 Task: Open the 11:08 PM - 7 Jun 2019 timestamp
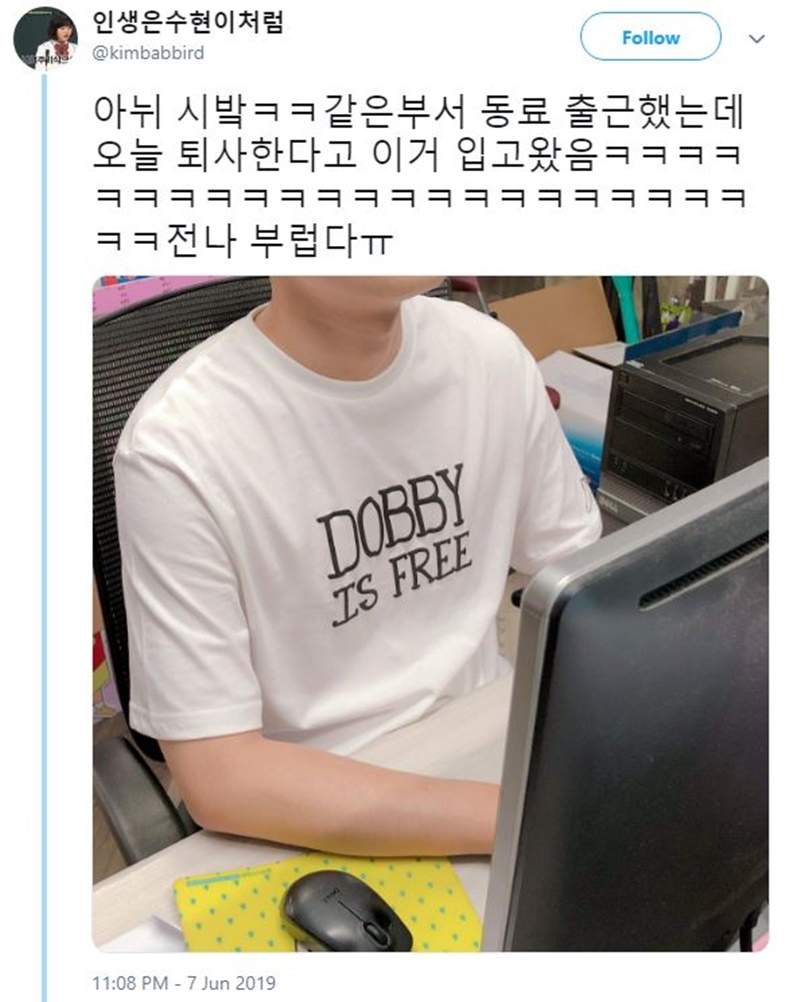[184, 982]
